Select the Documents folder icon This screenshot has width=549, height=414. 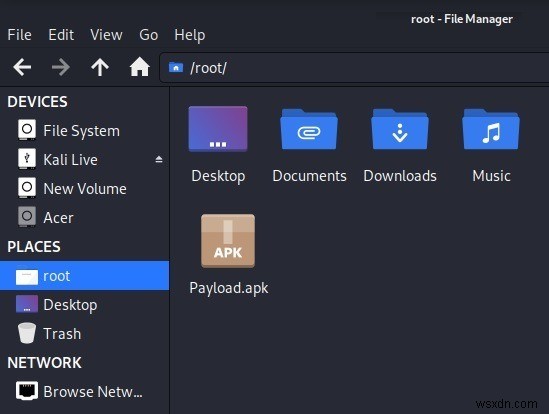click(309, 129)
